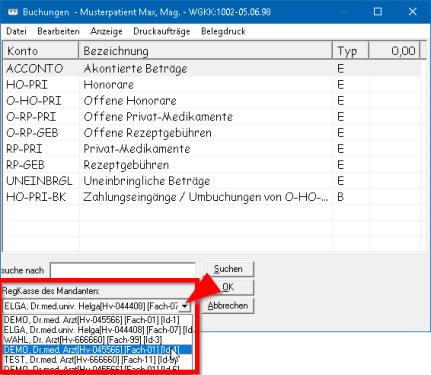
Task: Select the UNEINBRGL account row
Action: click(x=212, y=181)
